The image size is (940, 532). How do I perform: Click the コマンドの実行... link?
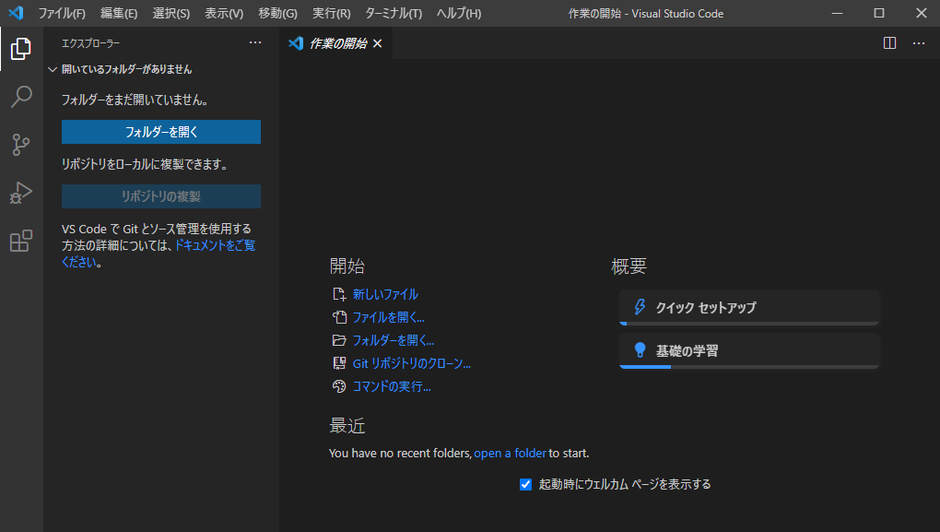pos(391,386)
